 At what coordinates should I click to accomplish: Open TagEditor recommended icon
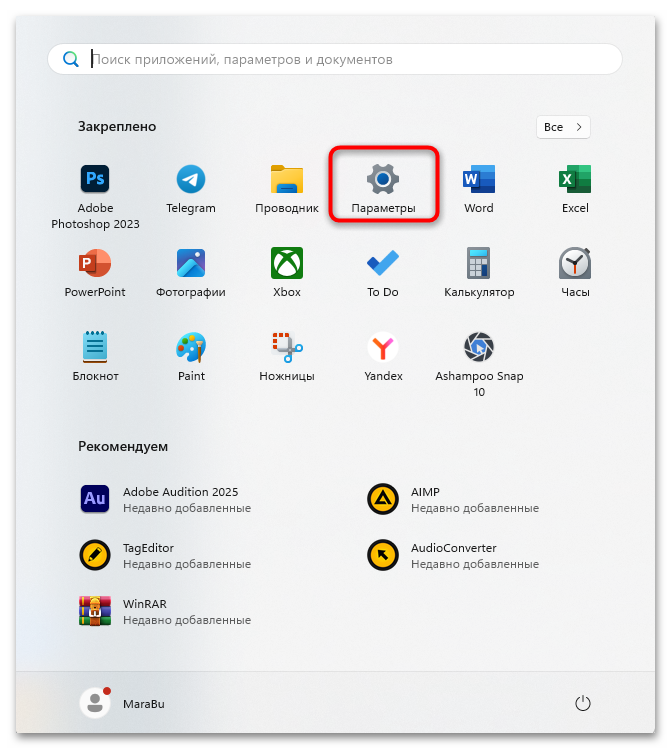[95, 555]
